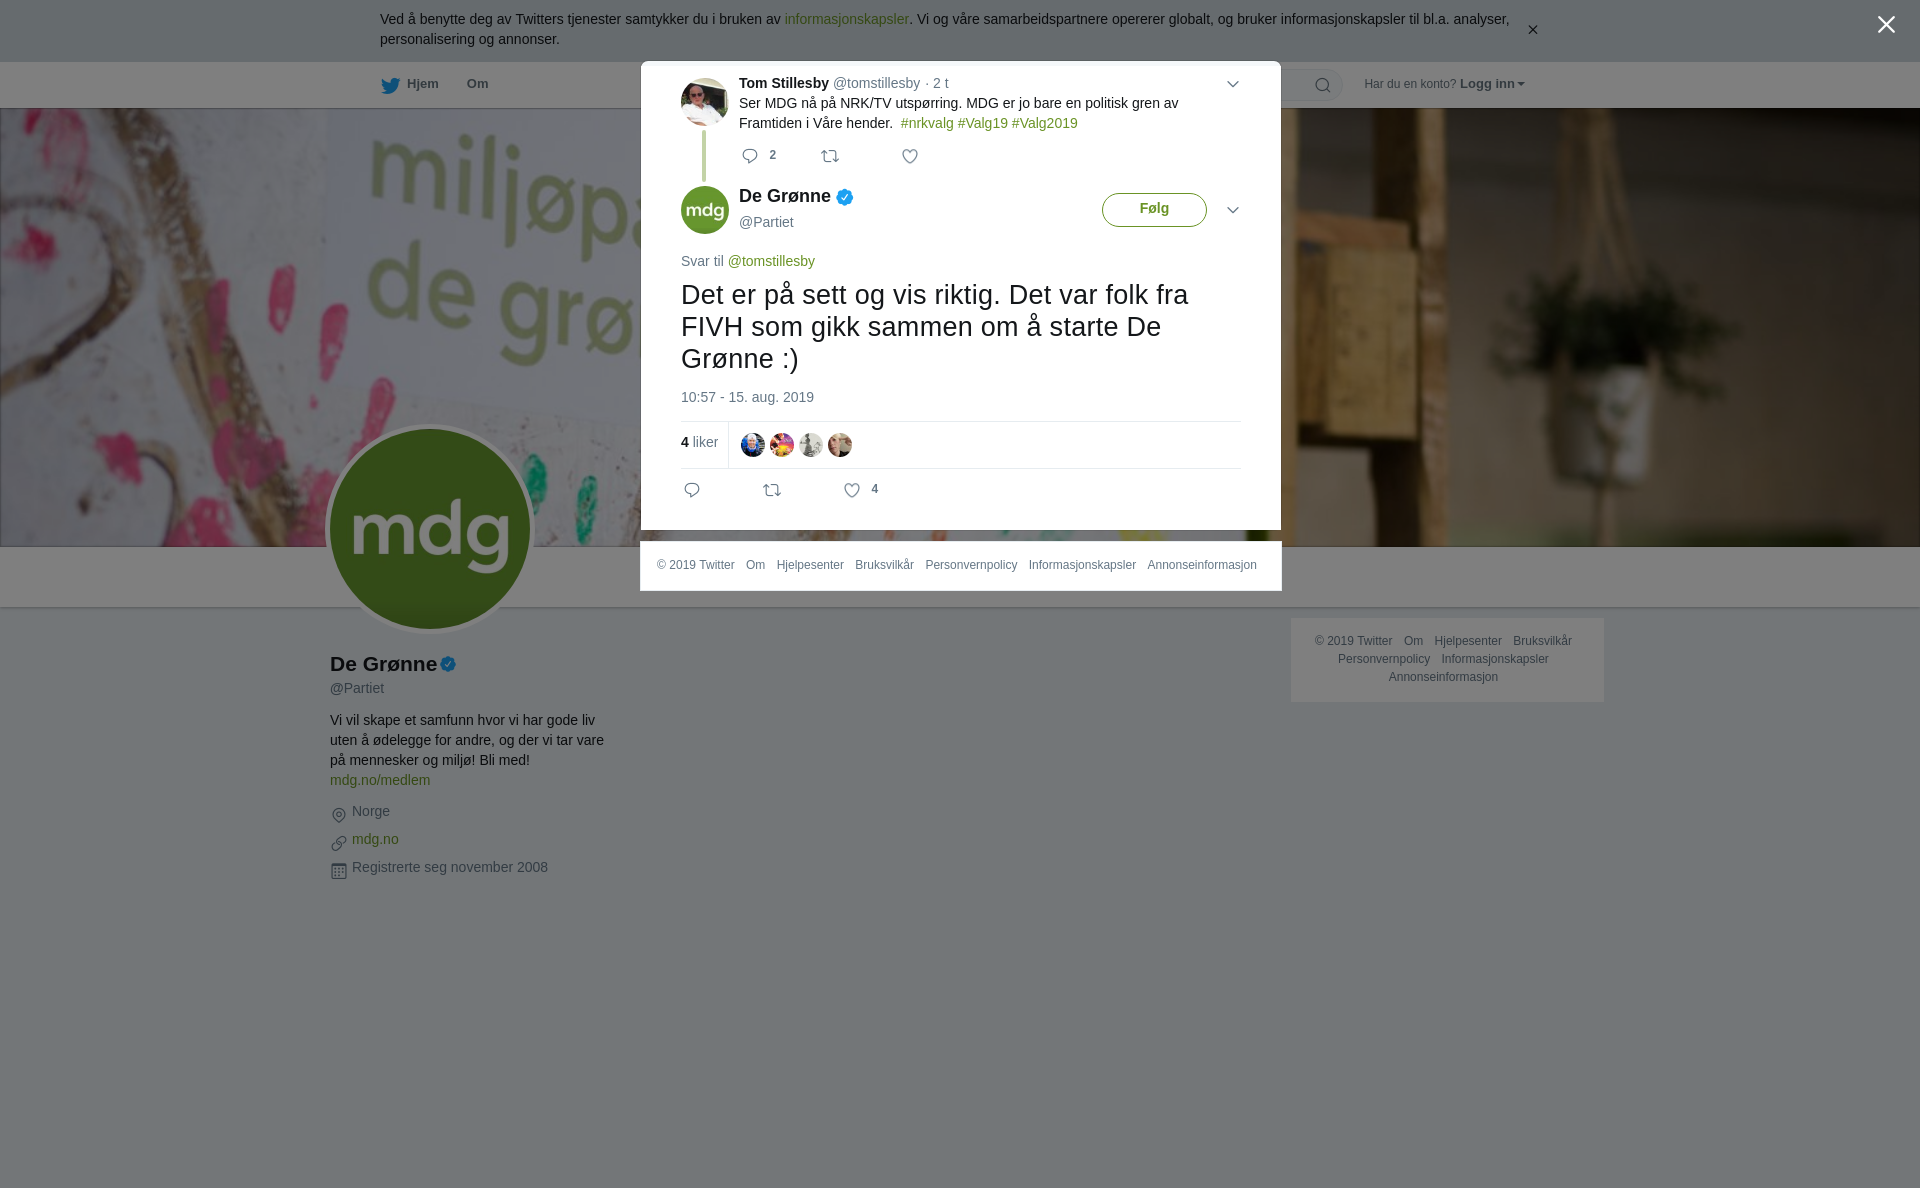Viewport: 1920px width, 1188px height.
Task: Click the mdg avatar in the tweet header
Action: (705, 210)
